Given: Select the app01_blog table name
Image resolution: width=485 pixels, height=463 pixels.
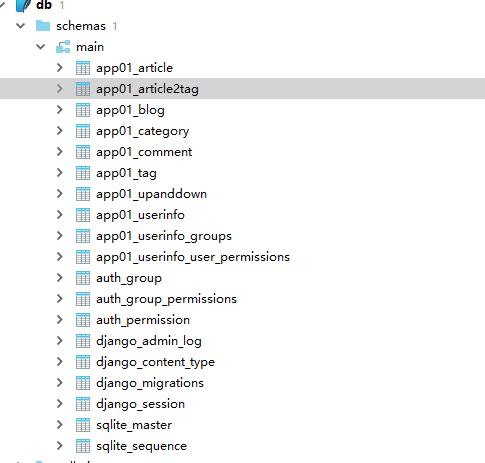Looking at the screenshot, I should [130, 110].
